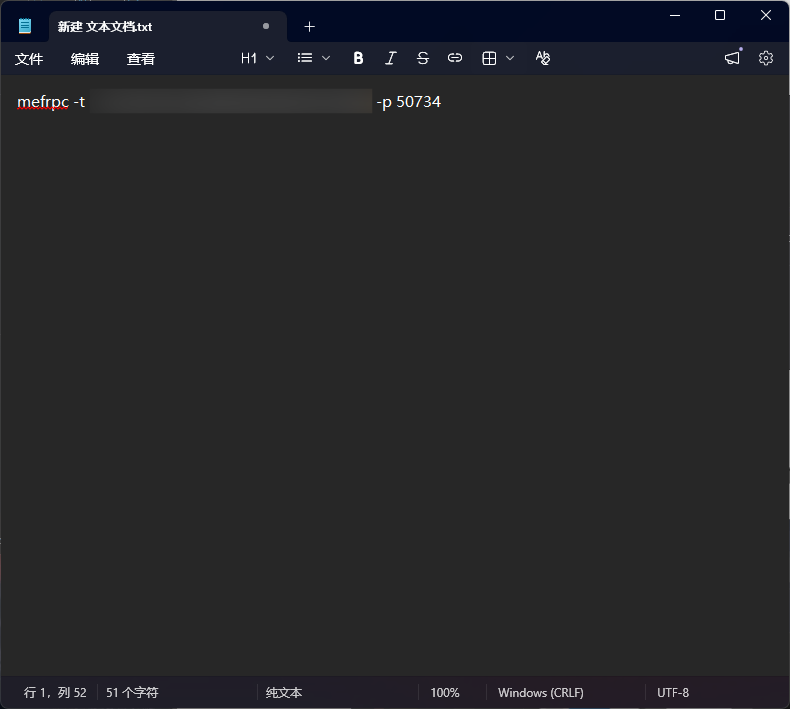
Task: Expand the list style dropdown
Action: (x=314, y=58)
